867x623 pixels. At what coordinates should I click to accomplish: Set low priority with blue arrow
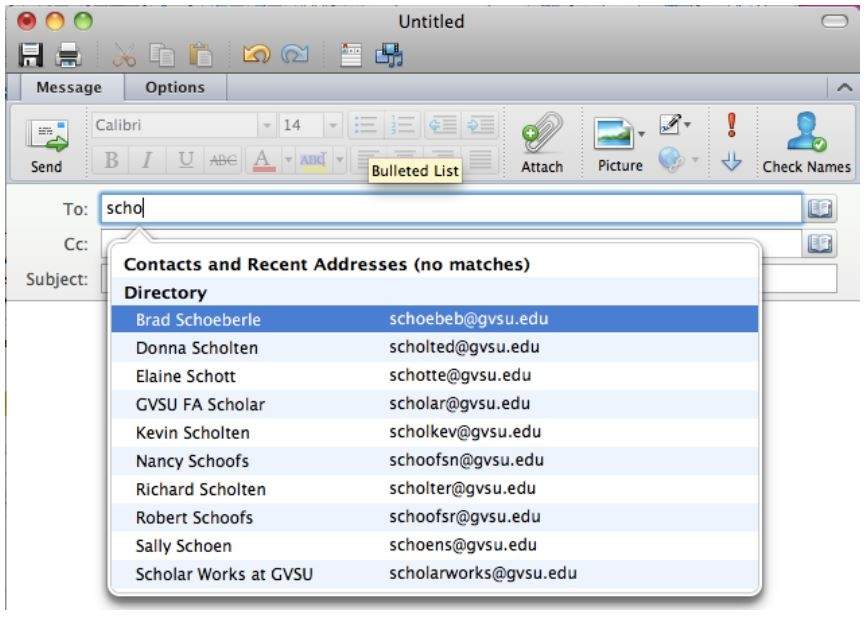[x=731, y=162]
